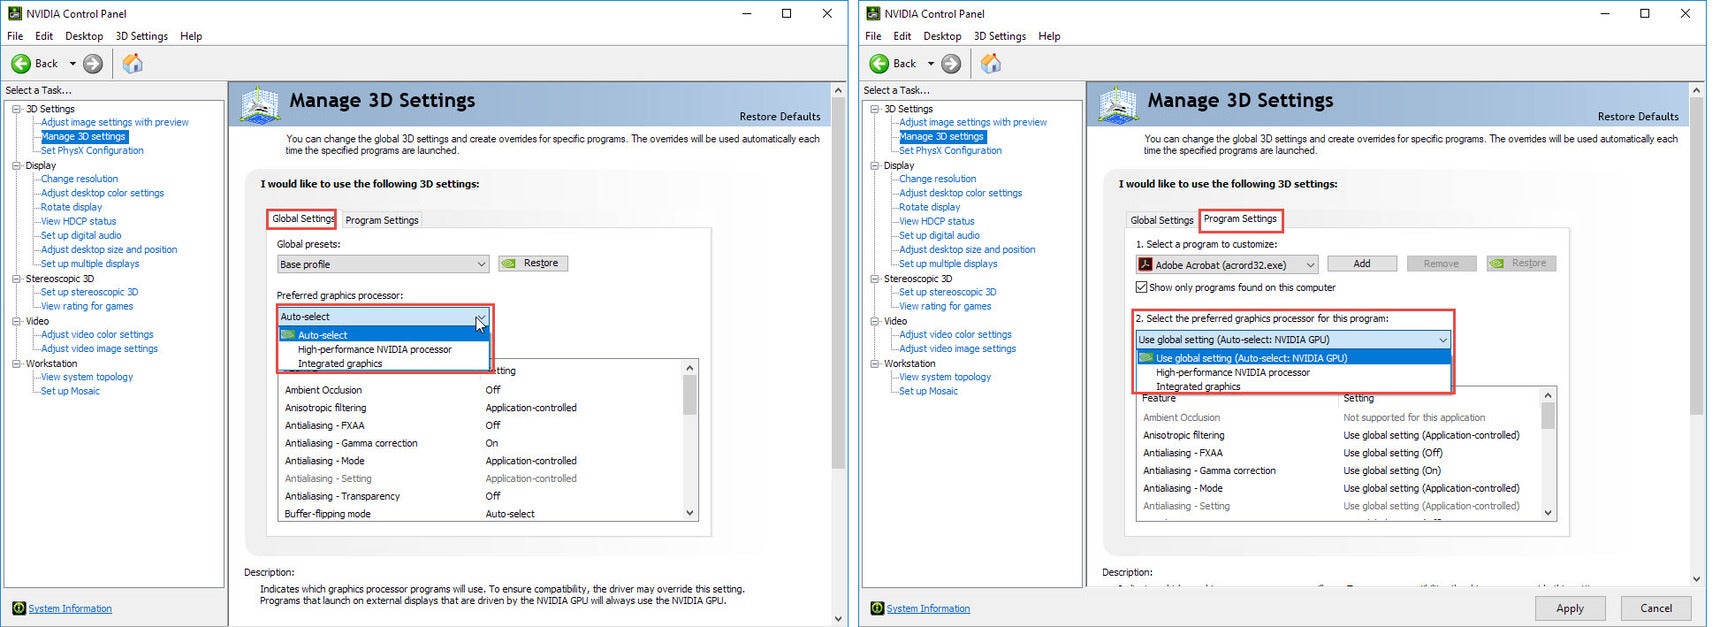
Task: Open Adjust video image settings, left window
Action: click(99, 349)
